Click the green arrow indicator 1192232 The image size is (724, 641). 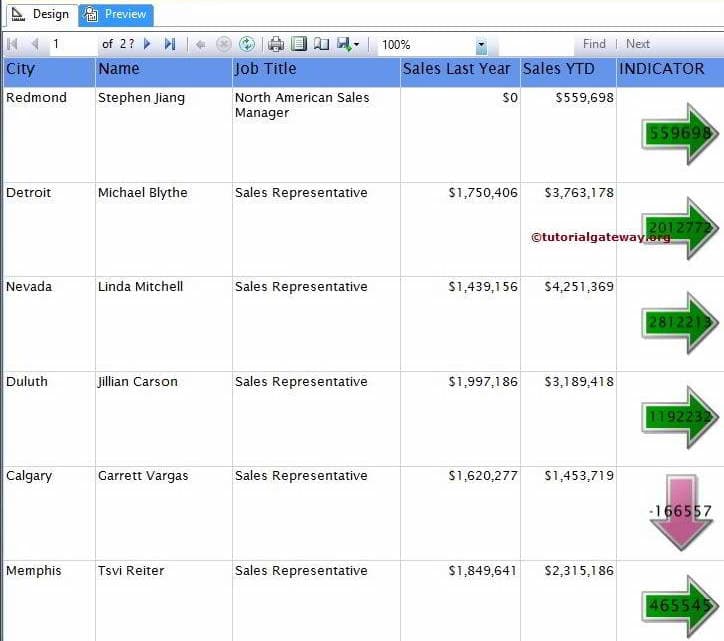click(x=680, y=417)
